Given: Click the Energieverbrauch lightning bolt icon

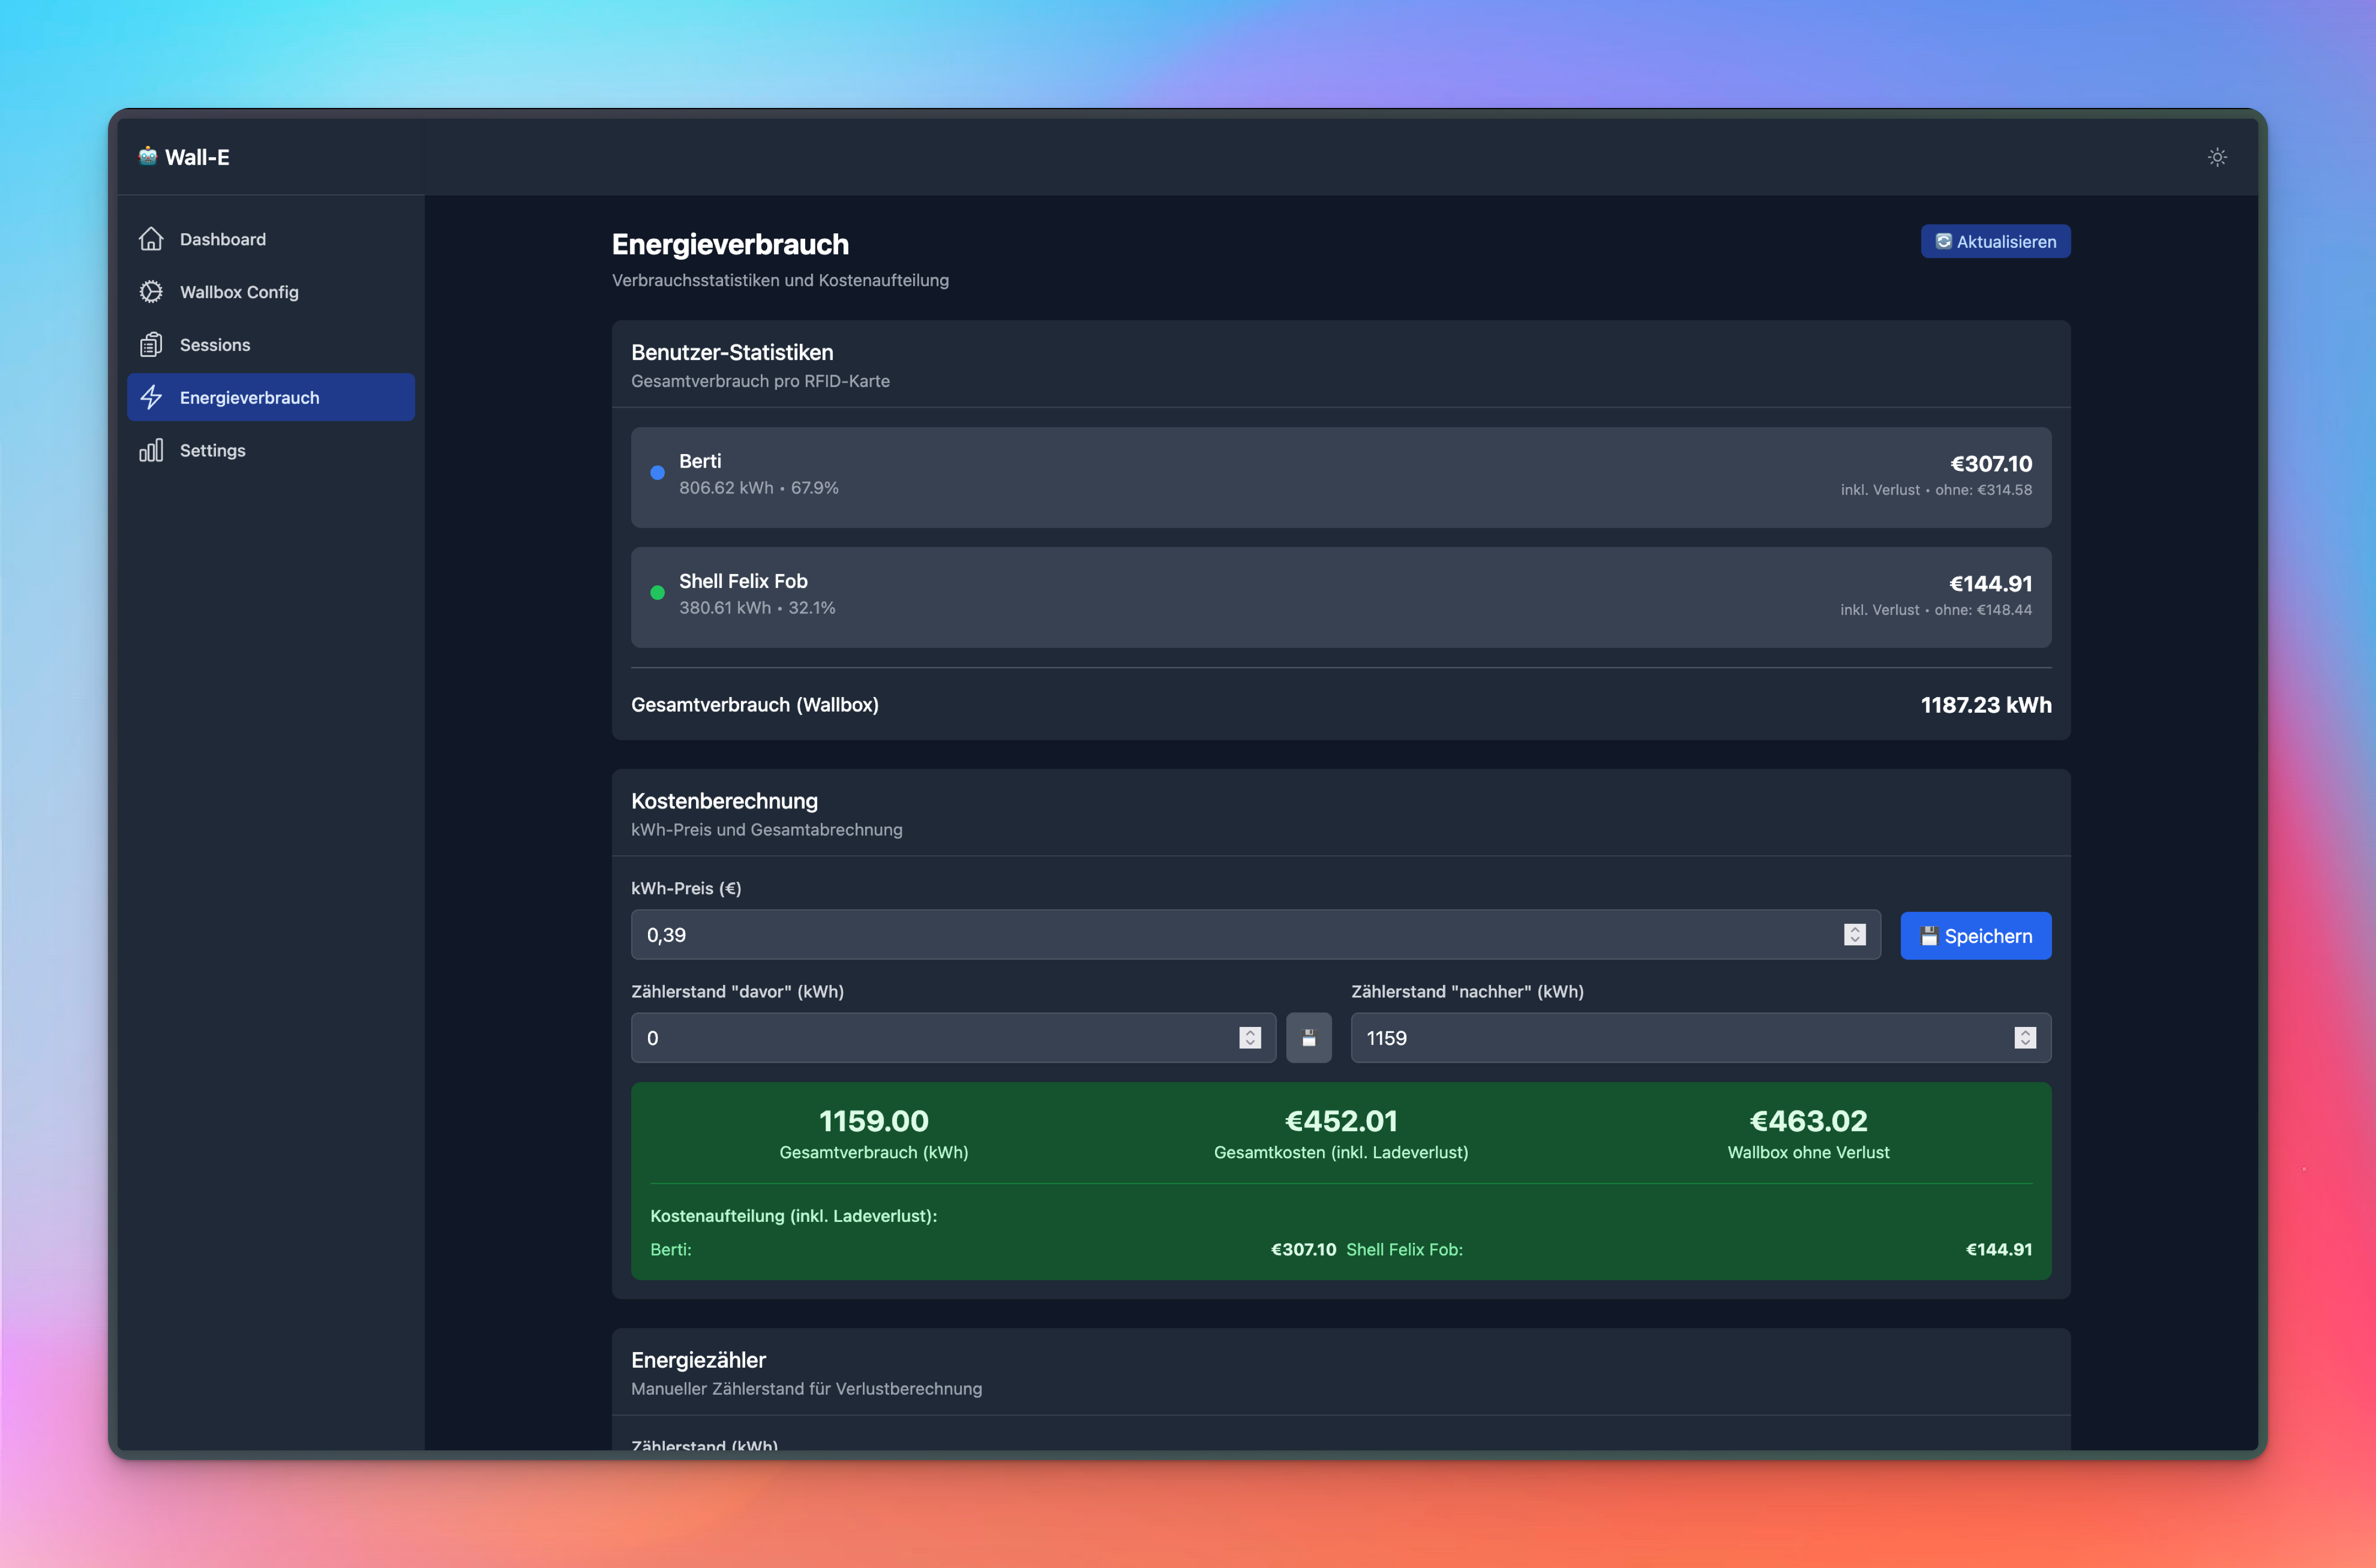Looking at the screenshot, I should click(x=151, y=397).
